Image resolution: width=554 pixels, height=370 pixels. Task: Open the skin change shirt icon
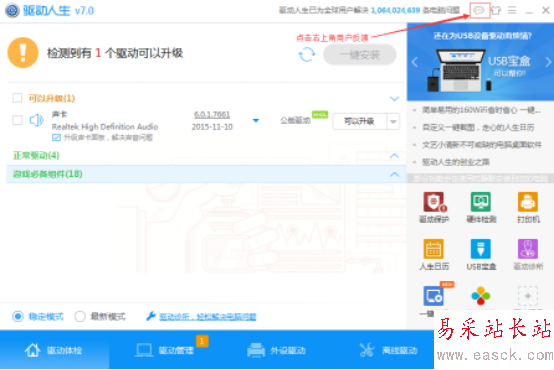click(496, 10)
